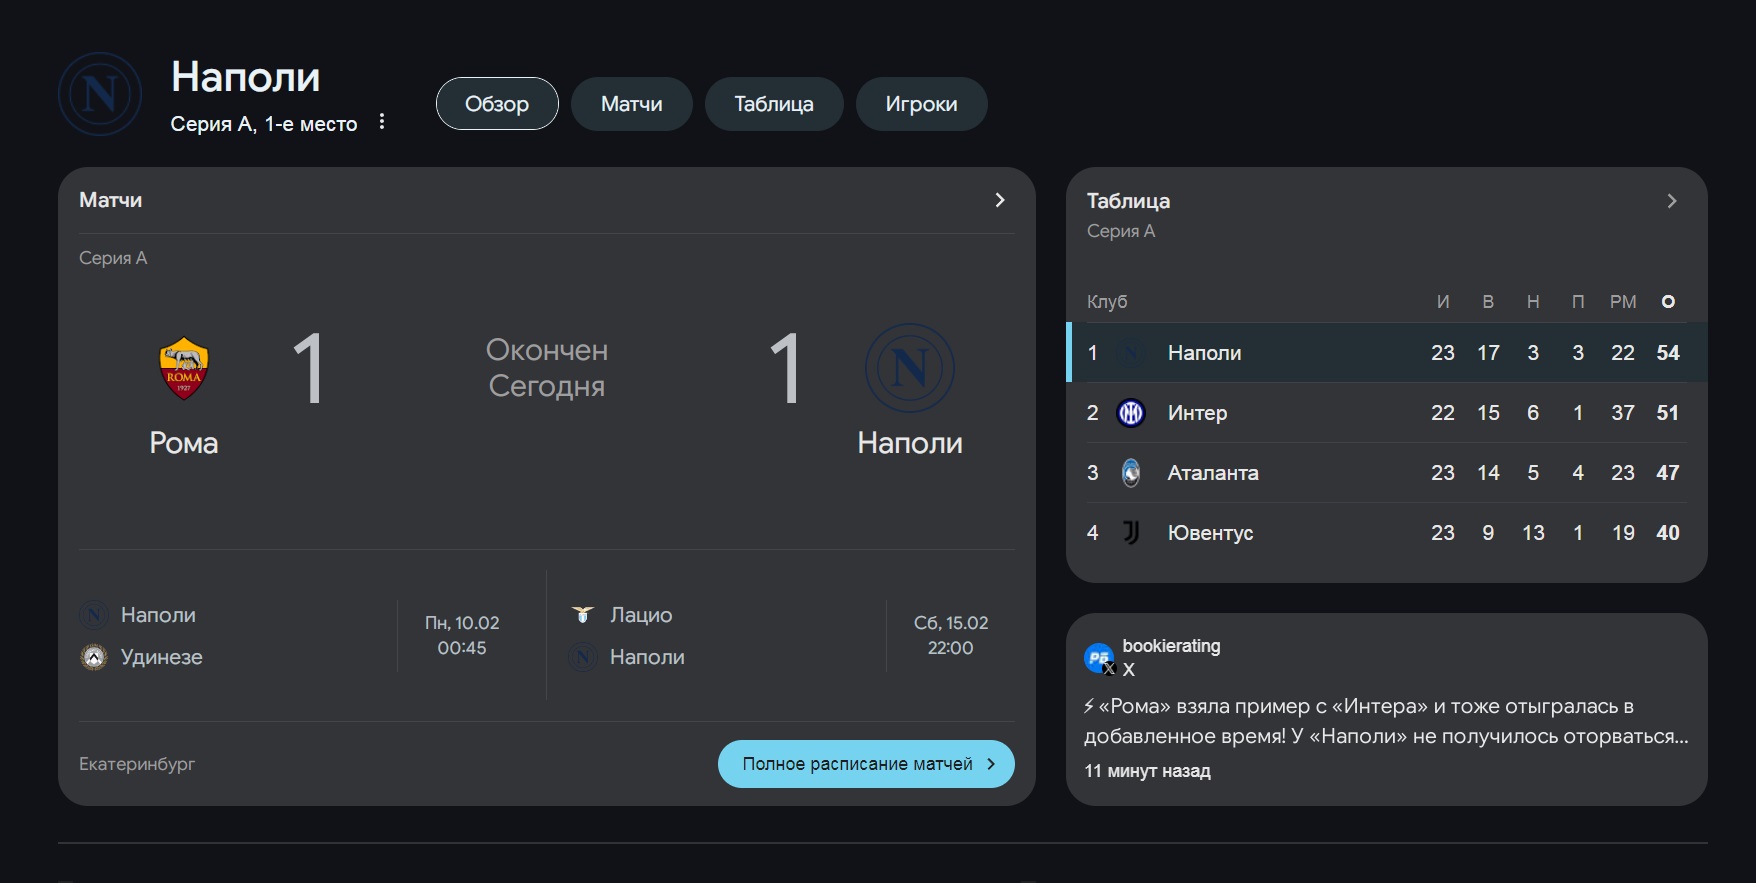Click the Atalanta crest in standings

(1131, 473)
